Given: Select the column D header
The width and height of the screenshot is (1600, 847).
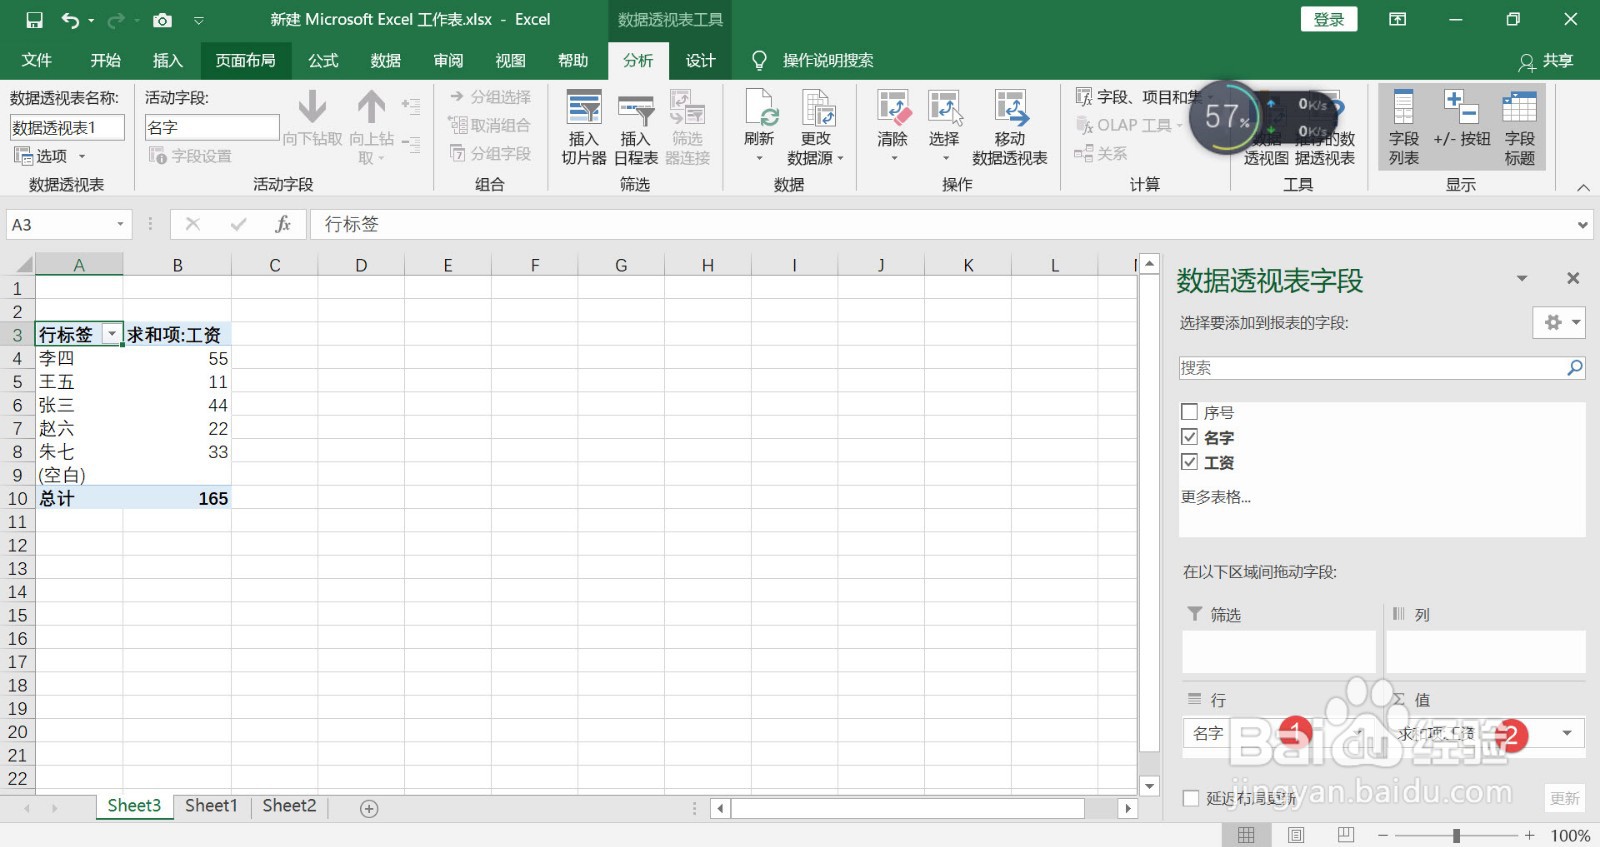Looking at the screenshot, I should click(361, 265).
